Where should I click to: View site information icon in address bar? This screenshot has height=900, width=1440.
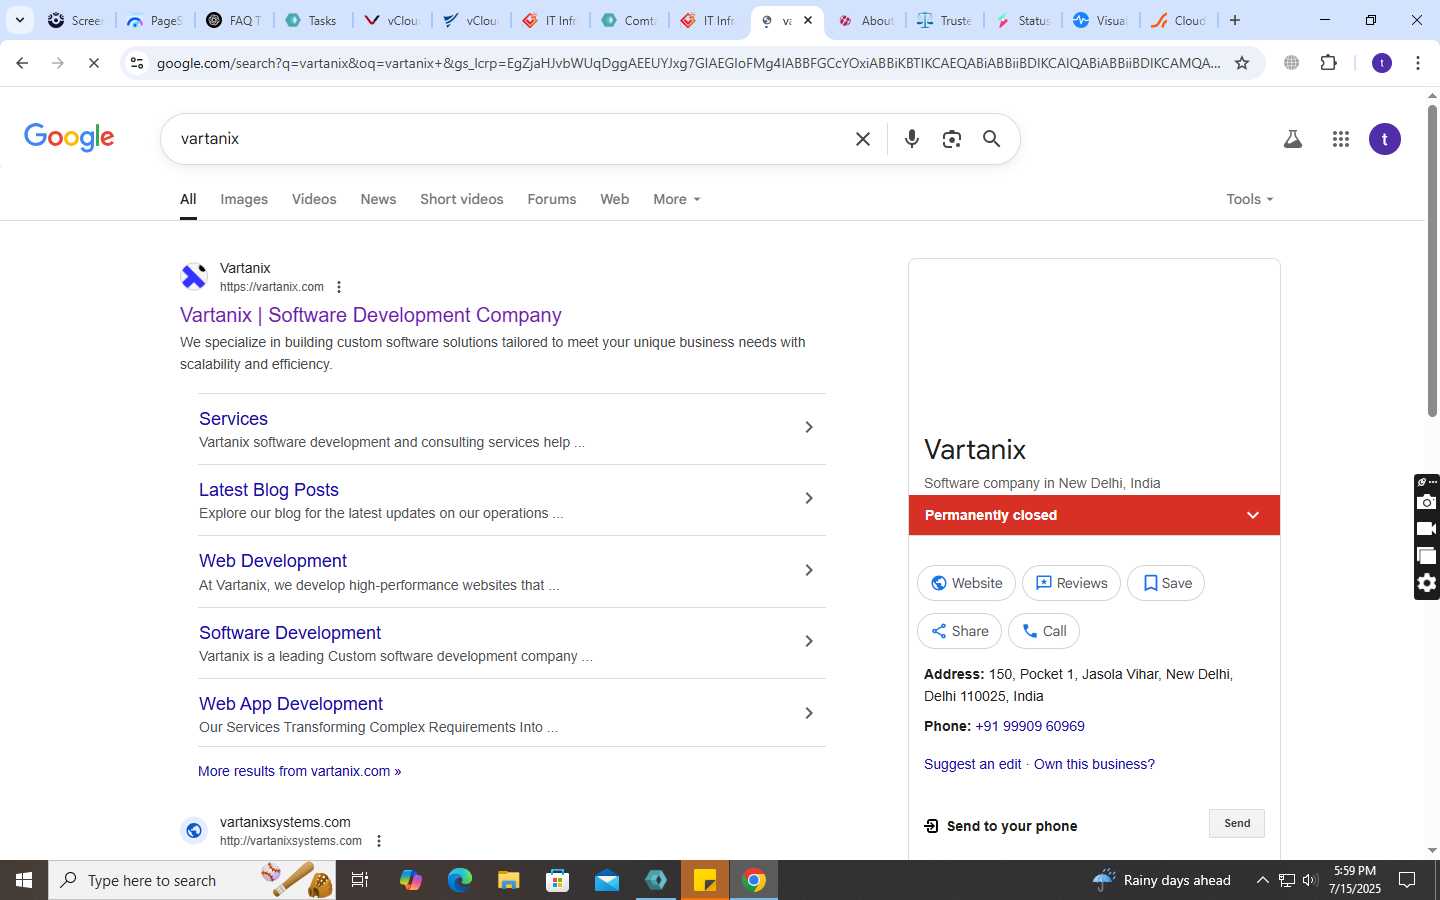point(137,63)
